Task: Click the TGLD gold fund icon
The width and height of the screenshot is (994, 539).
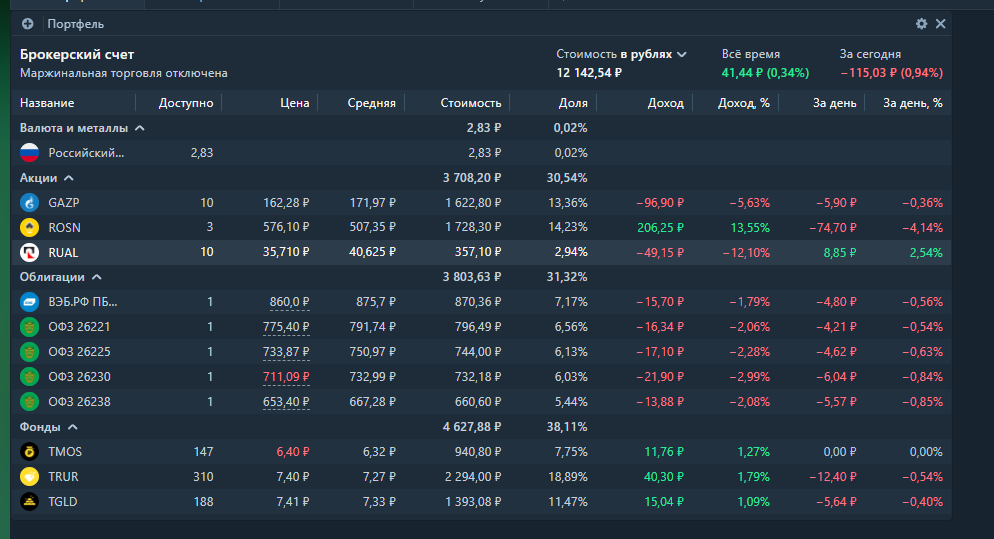Action: (29, 502)
